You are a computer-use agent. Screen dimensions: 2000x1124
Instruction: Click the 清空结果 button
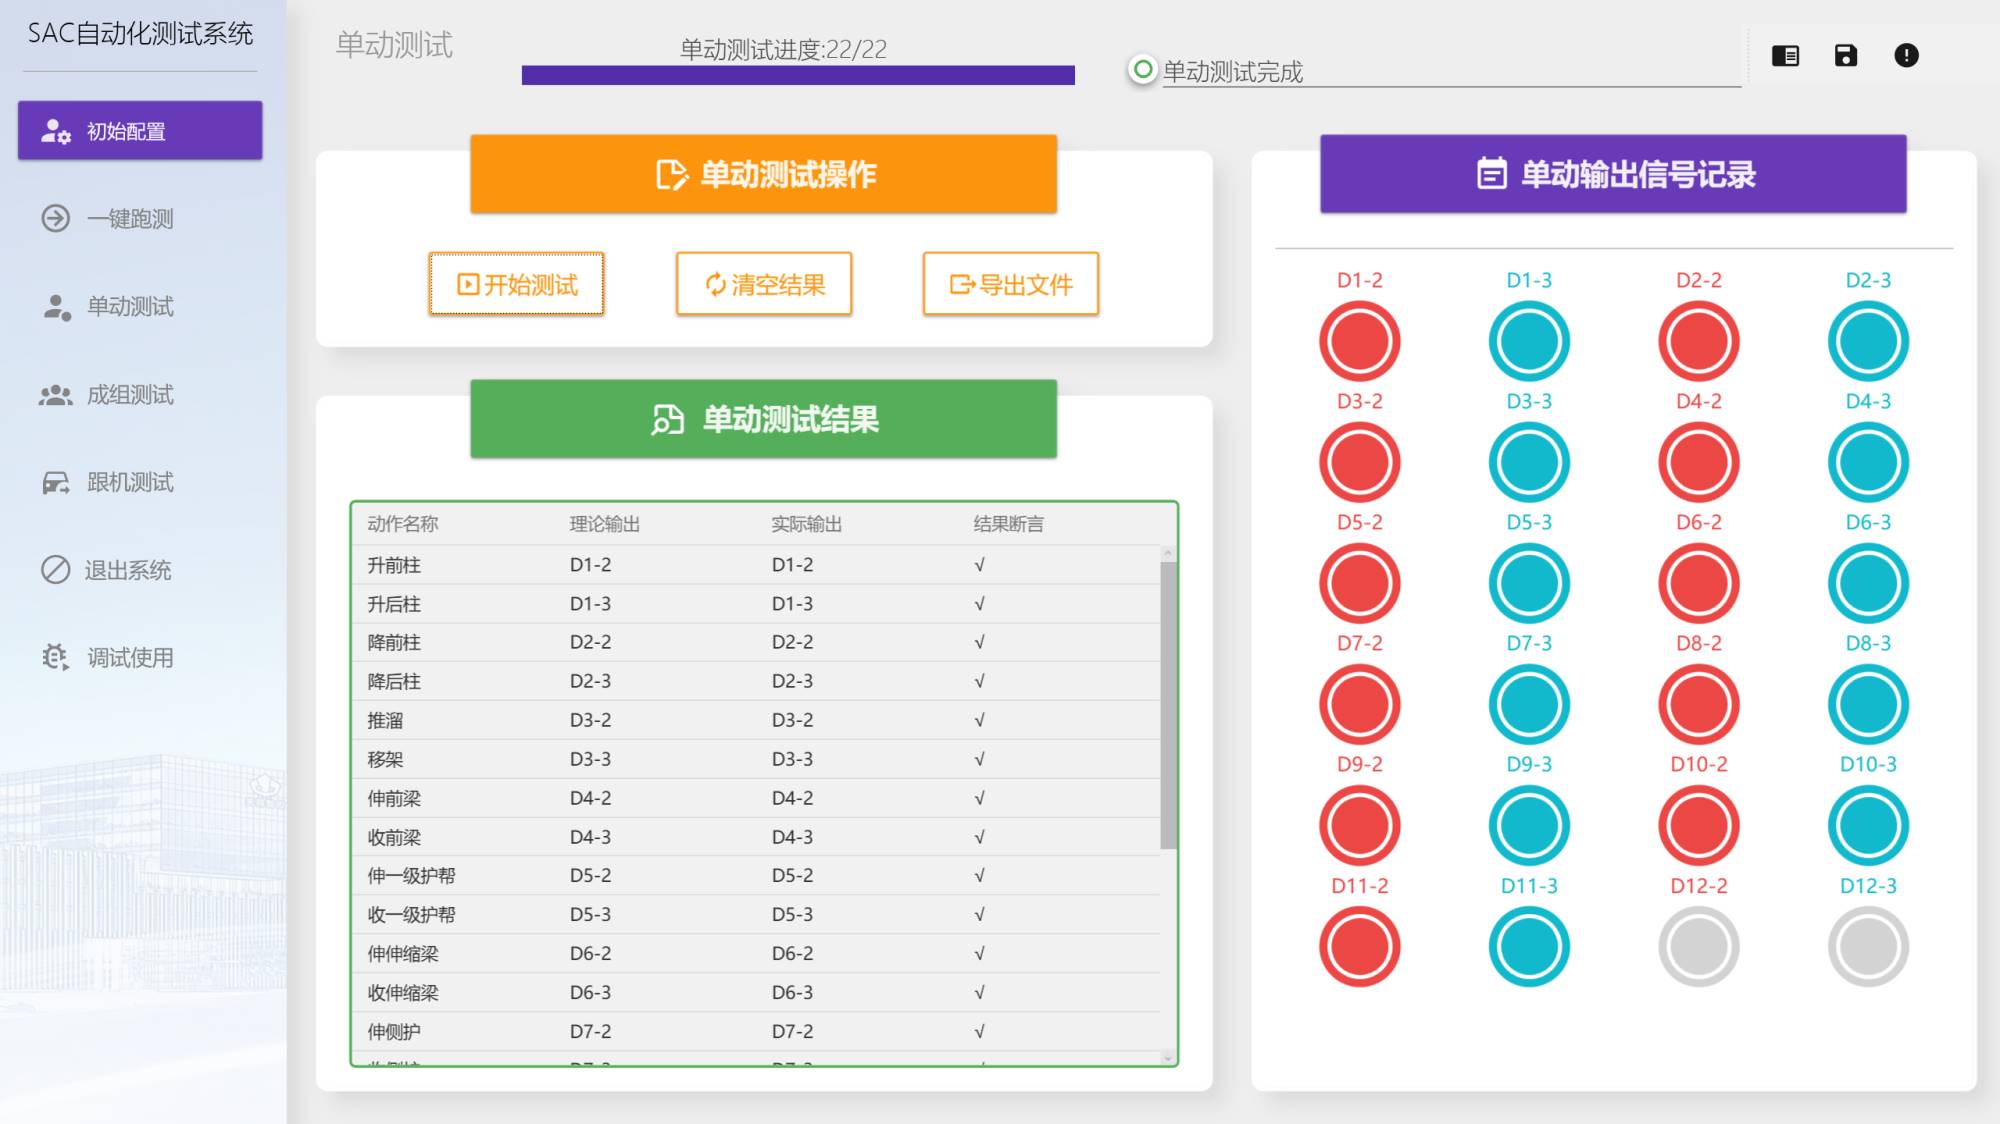pyautogui.click(x=764, y=285)
